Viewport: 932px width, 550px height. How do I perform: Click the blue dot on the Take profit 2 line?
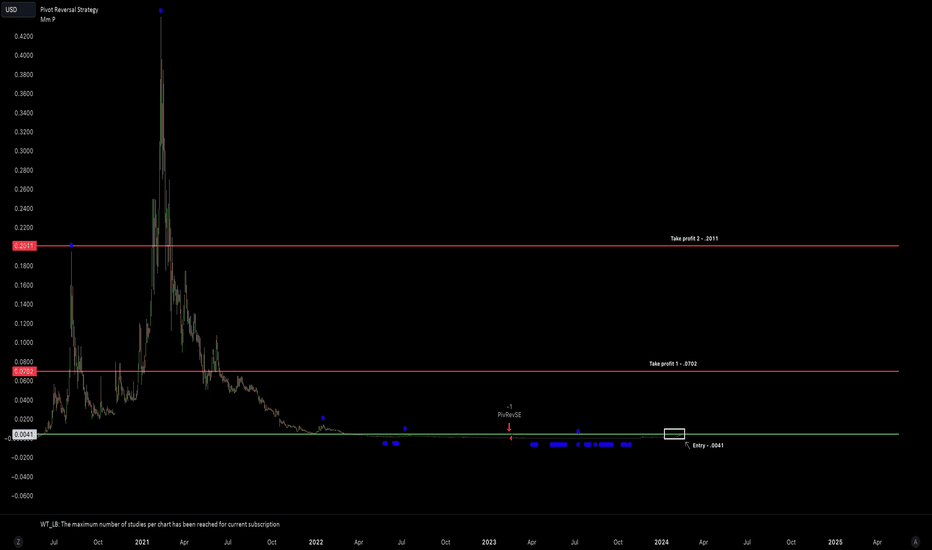(x=71, y=246)
